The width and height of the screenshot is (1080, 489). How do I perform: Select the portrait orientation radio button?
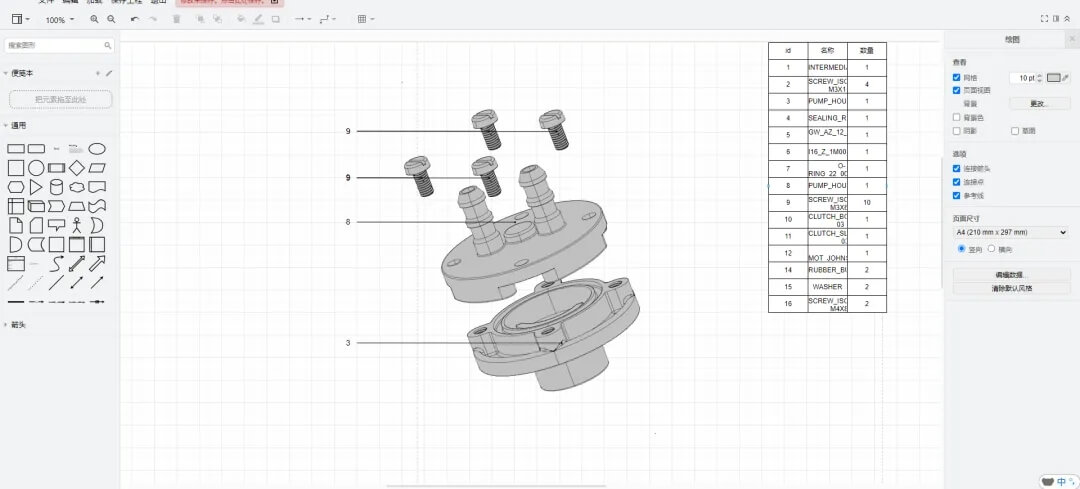962,249
